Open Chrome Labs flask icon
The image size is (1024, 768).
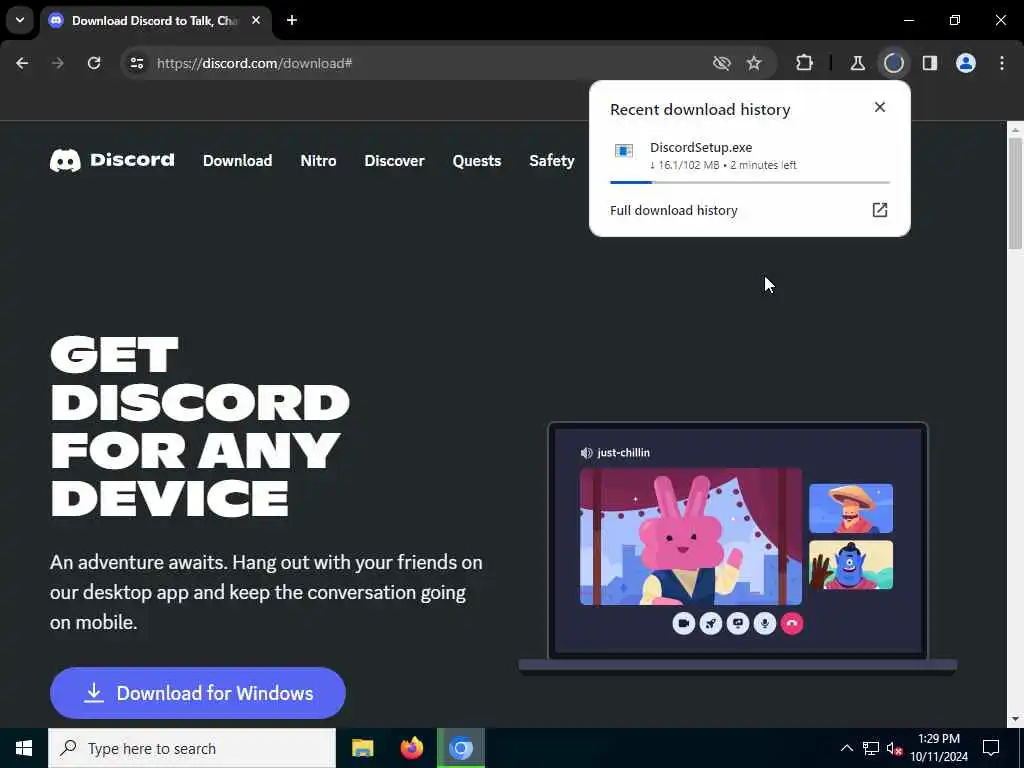857,63
